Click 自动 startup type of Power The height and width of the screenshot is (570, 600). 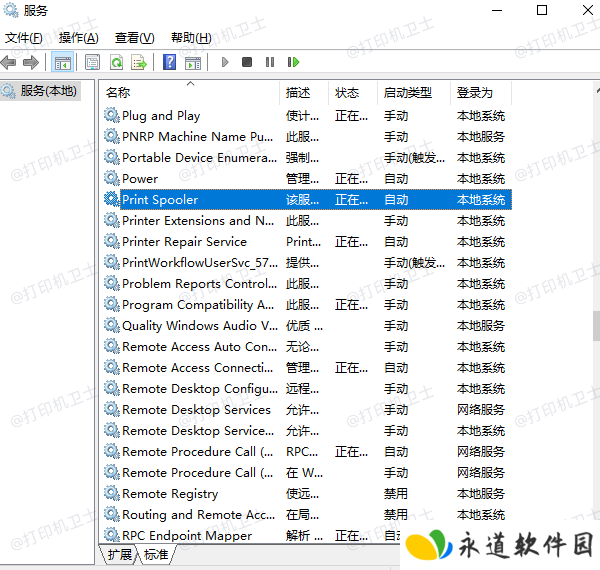point(396,179)
